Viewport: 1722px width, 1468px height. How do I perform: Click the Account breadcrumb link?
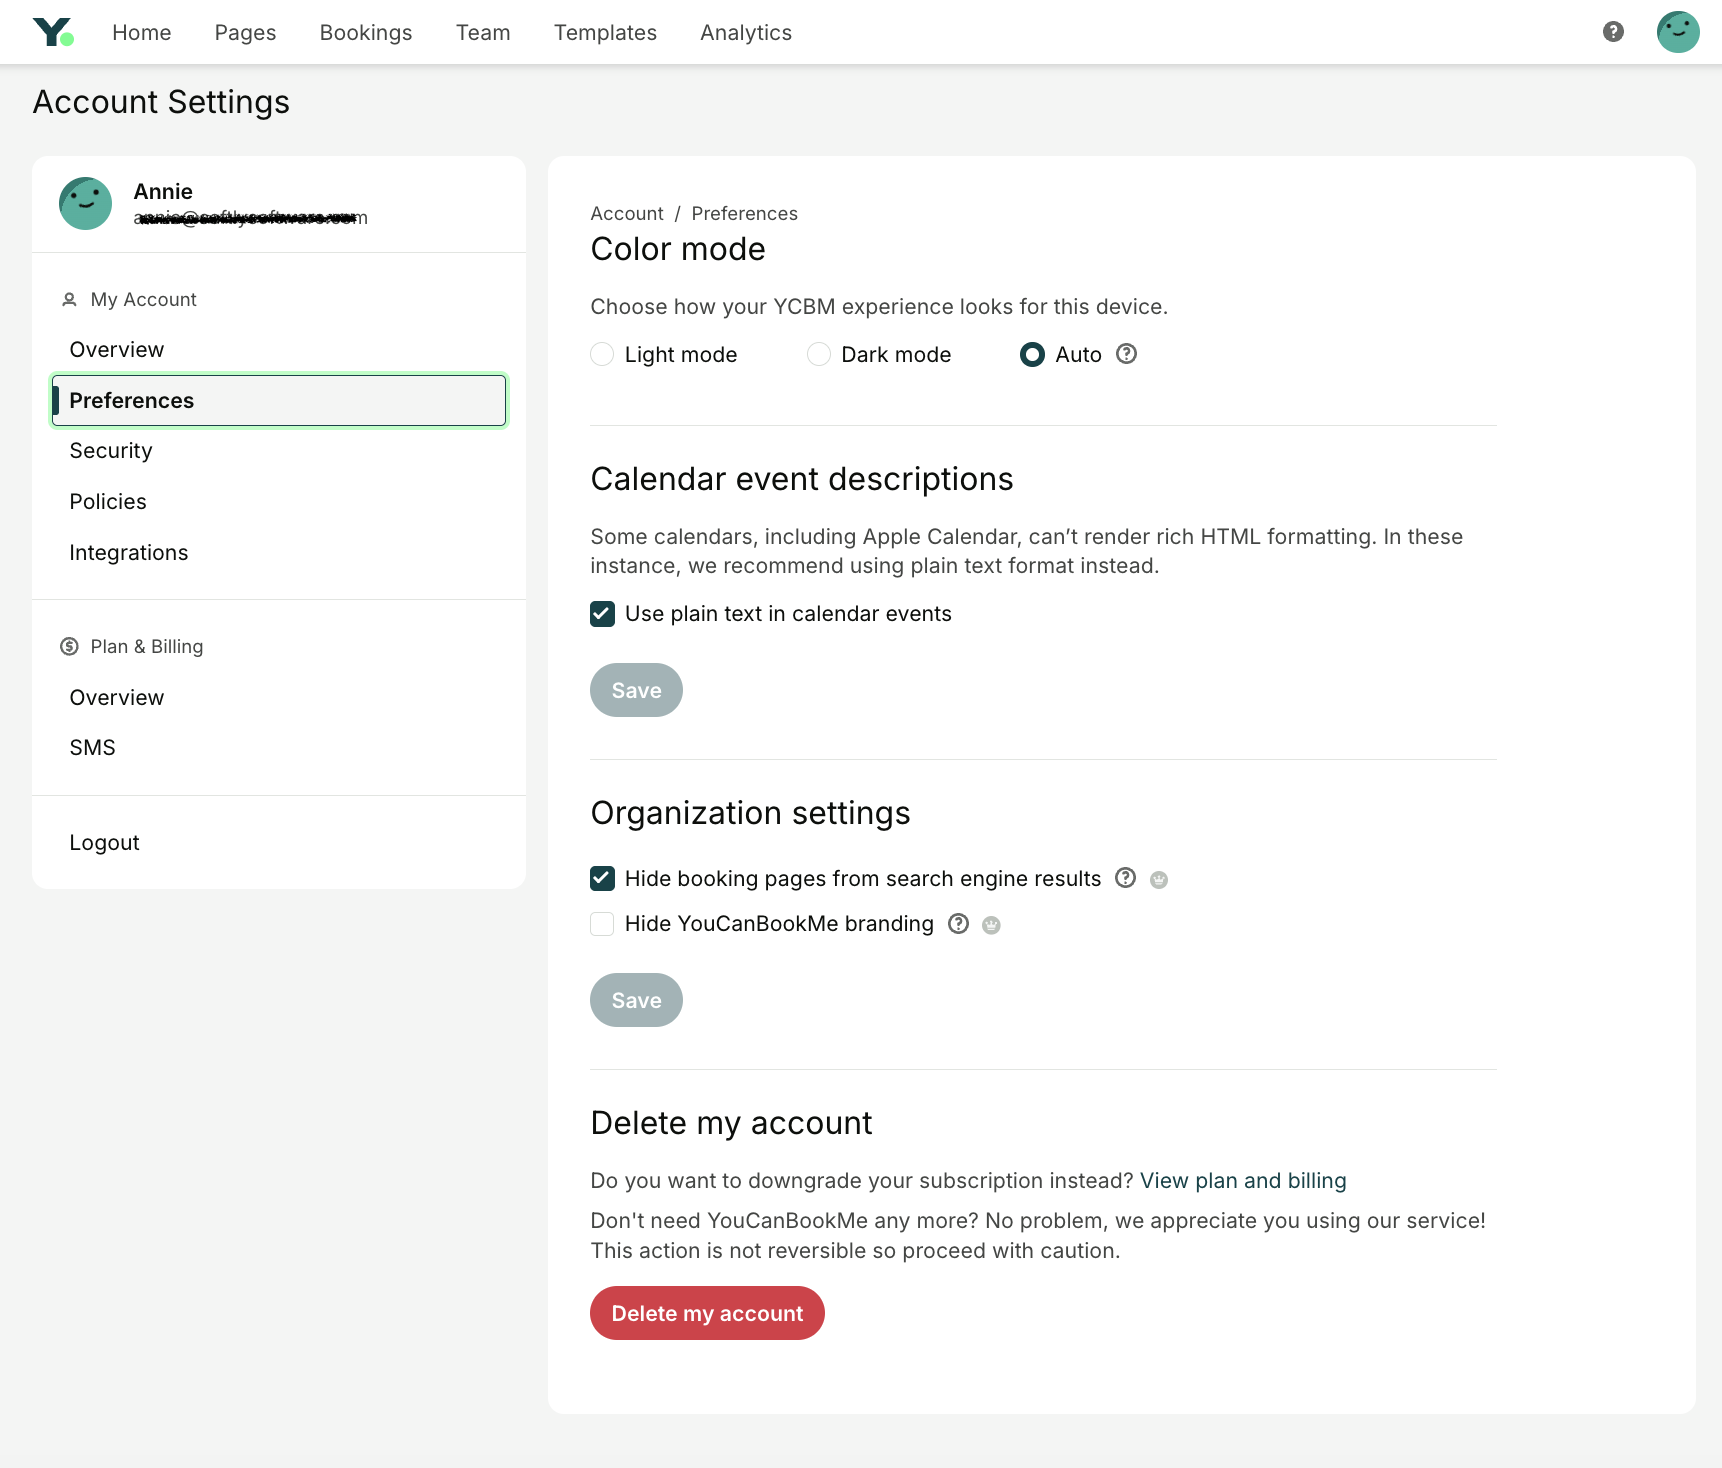click(627, 214)
